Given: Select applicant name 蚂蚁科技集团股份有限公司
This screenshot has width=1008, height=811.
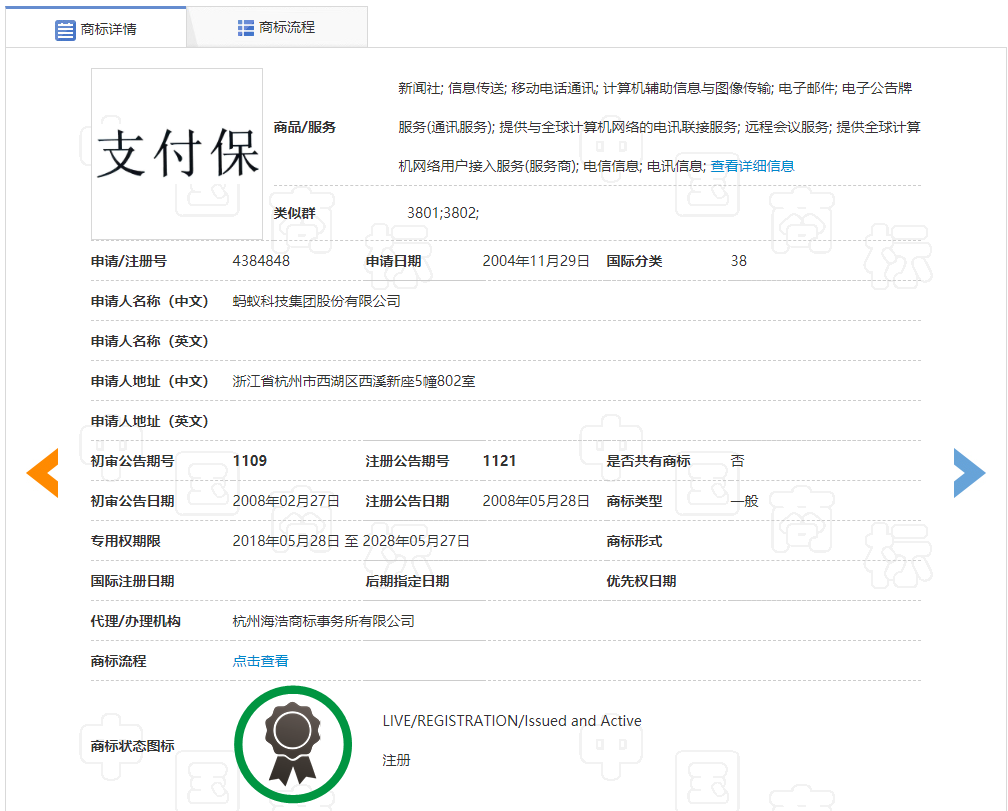Looking at the screenshot, I should click(316, 301).
